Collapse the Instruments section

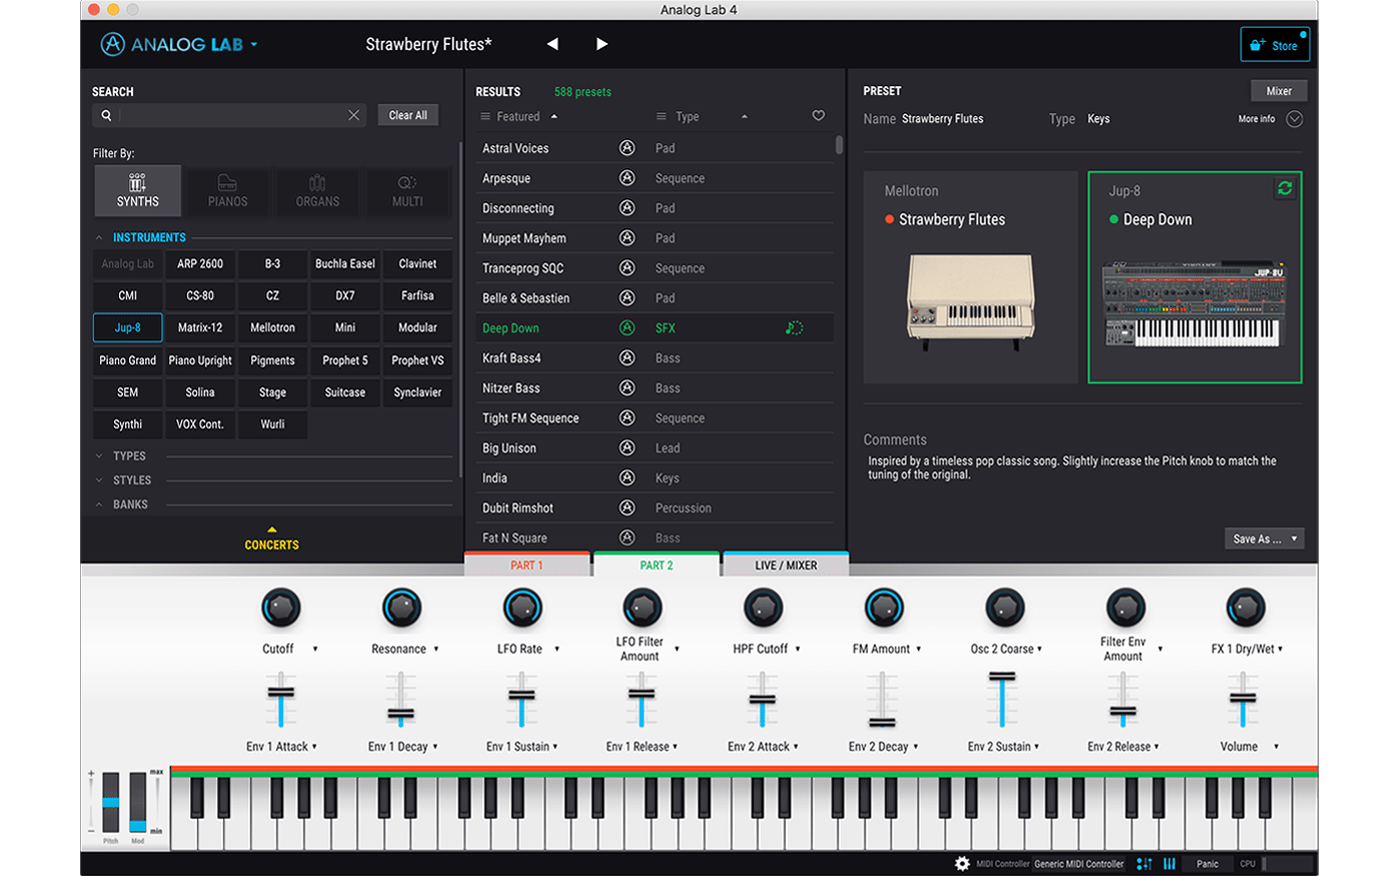click(98, 238)
